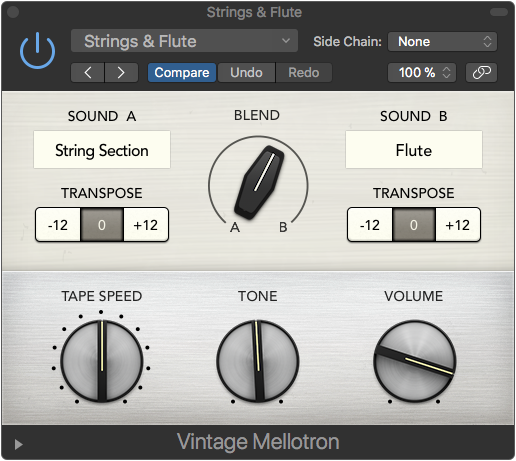
Task: Go to next preset with right arrow
Action: [x=121, y=72]
